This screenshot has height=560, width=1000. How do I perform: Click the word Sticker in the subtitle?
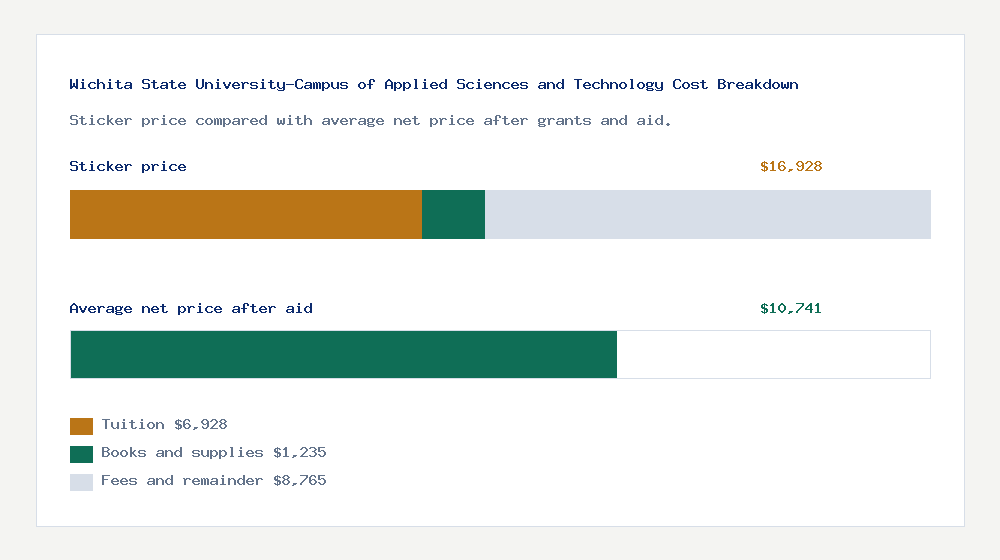coord(101,121)
